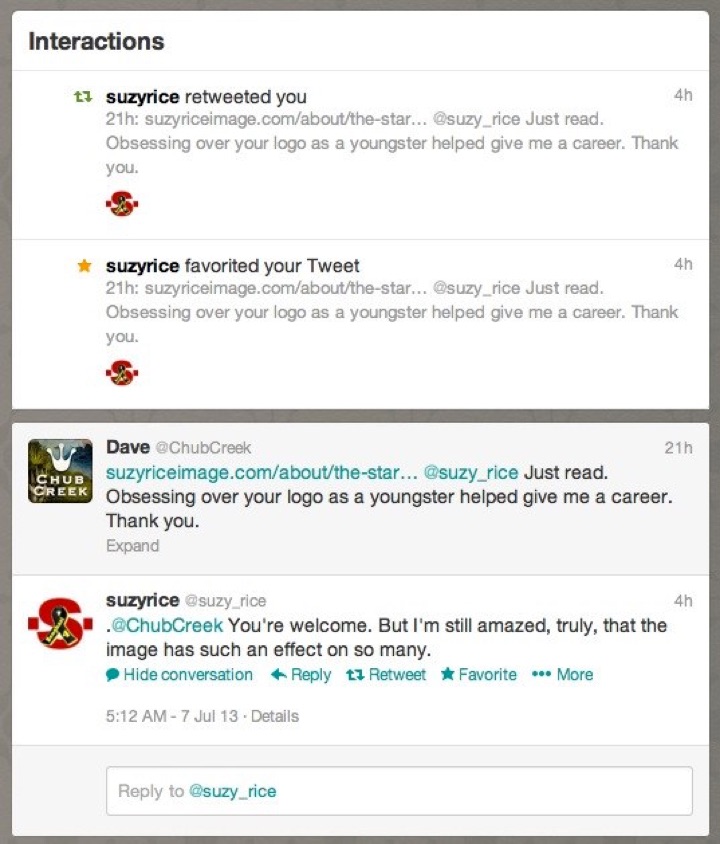This screenshot has width=720, height=844.
Task: Retweet suzyrice's reply
Action: click(x=386, y=674)
